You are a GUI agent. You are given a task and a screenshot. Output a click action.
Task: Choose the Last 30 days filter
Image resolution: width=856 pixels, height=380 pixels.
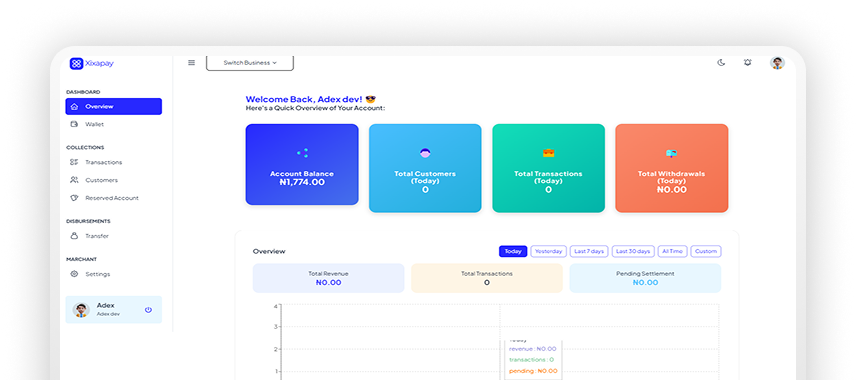click(x=633, y=251)
